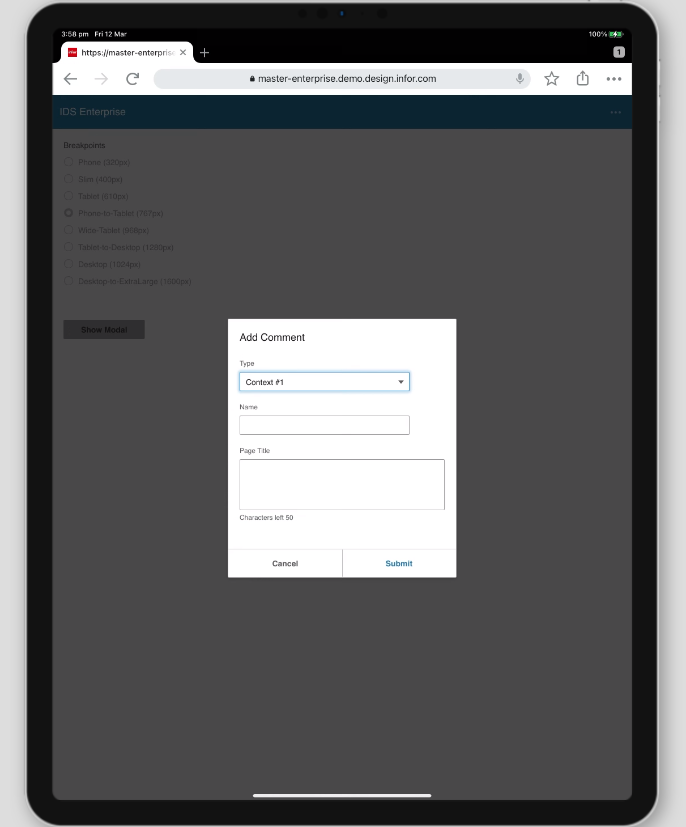This screenshot has height=827, width=686.
Task: Tap the clock time in status bar
Action: pyautogui.click(x=75, y=34)
